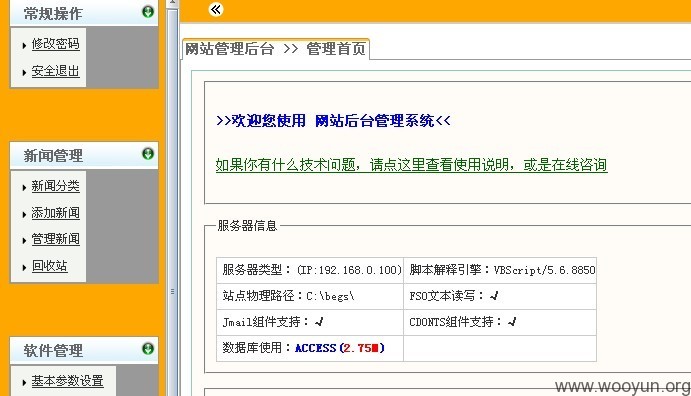Open the 基本参数设置 link

point(67,381)
